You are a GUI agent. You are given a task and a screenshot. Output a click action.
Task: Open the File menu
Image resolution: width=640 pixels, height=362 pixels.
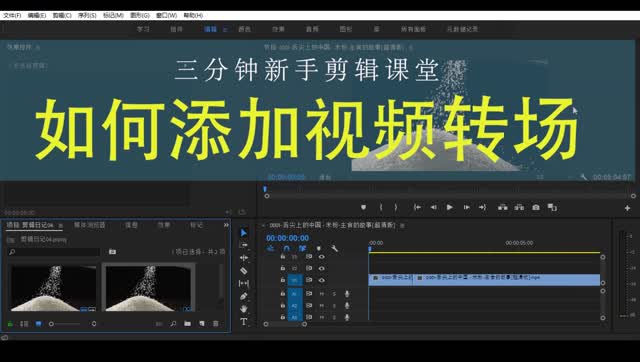pos(12,15)
